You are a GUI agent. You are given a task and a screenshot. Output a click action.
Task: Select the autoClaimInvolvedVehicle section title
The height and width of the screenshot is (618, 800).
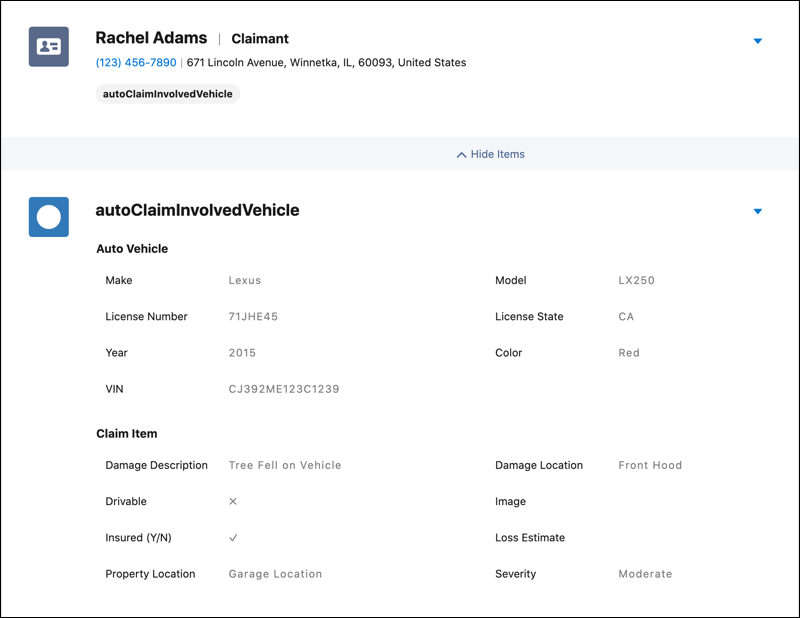point(197,210)
